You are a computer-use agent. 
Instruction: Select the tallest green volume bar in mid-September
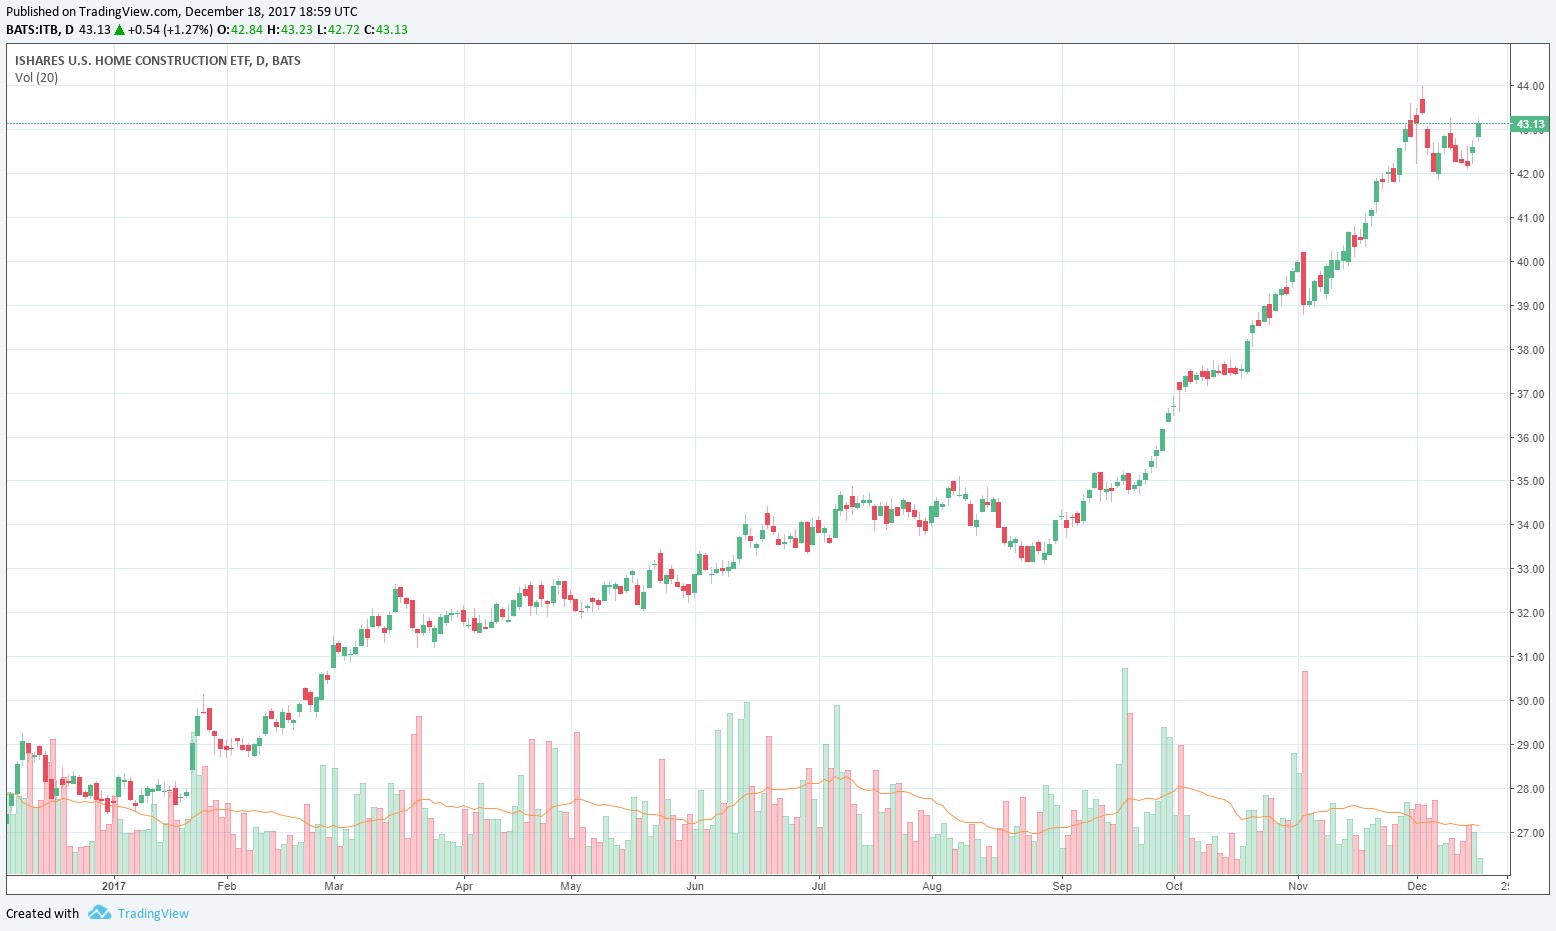point(1124,770)
